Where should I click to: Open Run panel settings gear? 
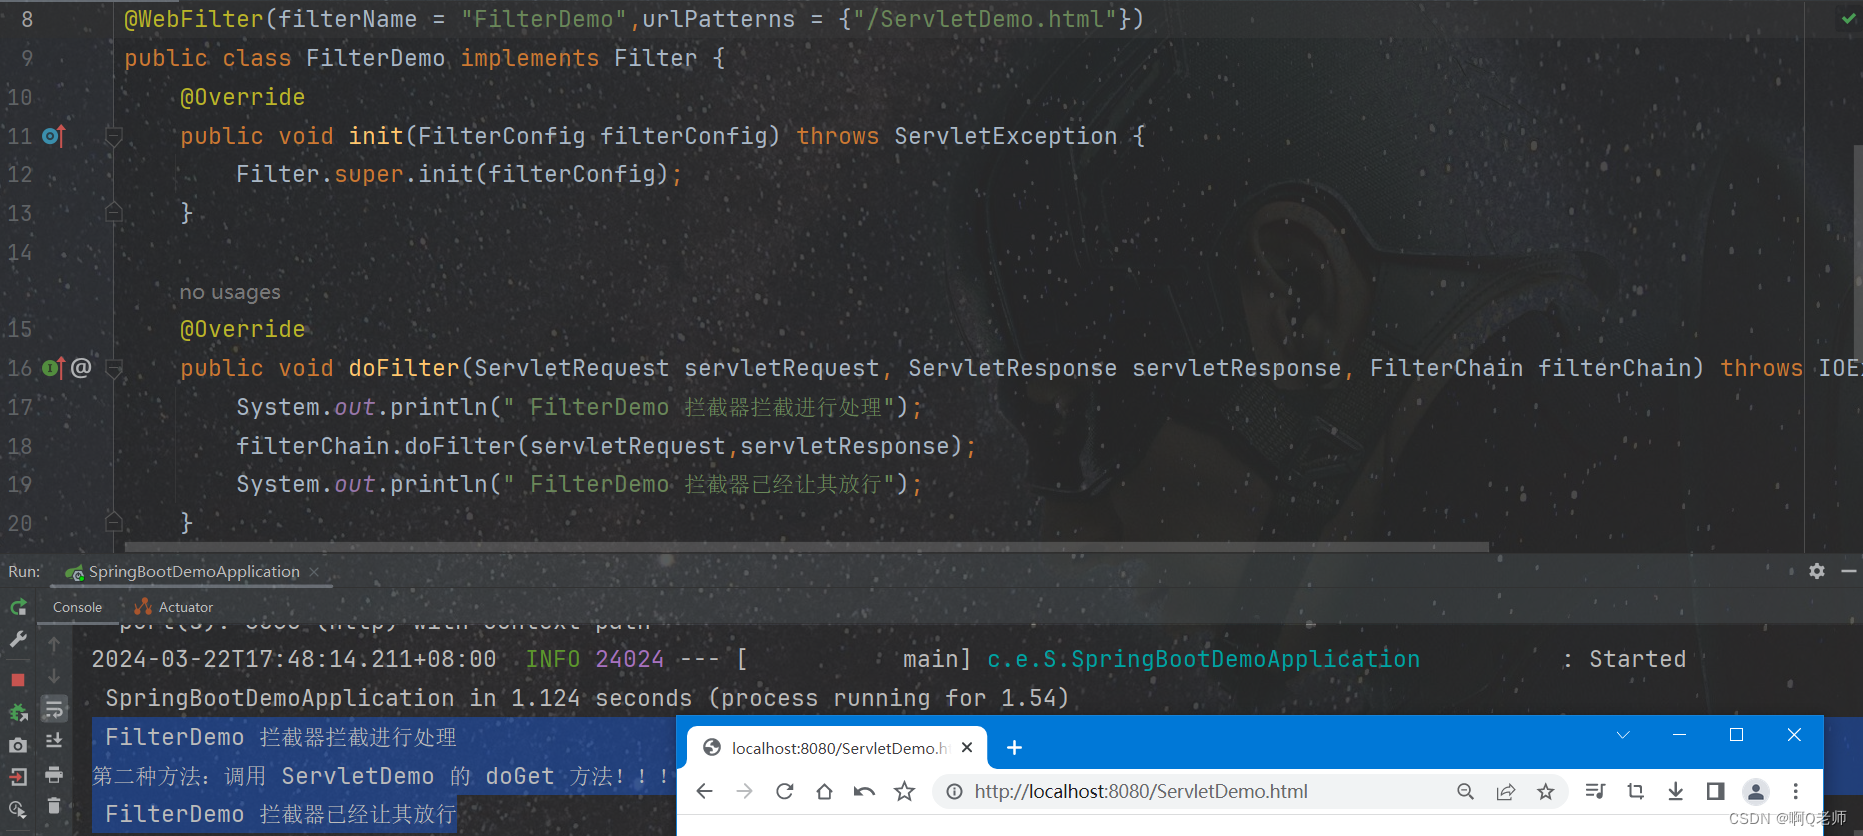[1817, 571]
